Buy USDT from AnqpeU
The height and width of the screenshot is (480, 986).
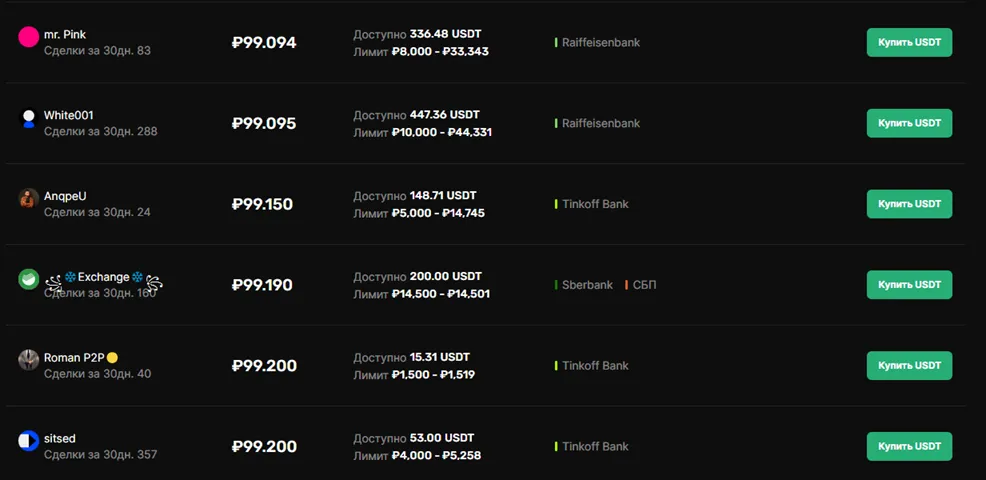pos(909,204)
